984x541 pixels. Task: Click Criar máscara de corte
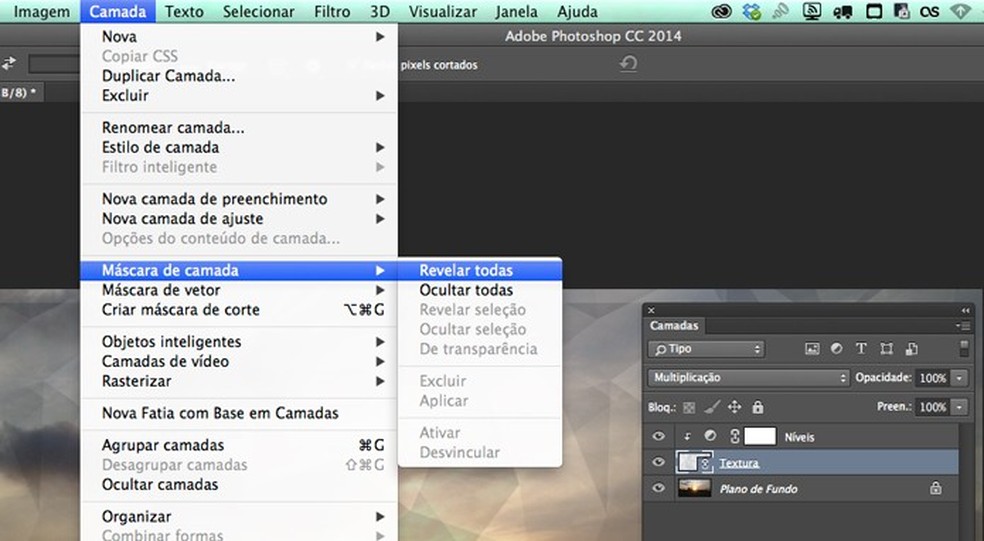click(x=239, y=309)
